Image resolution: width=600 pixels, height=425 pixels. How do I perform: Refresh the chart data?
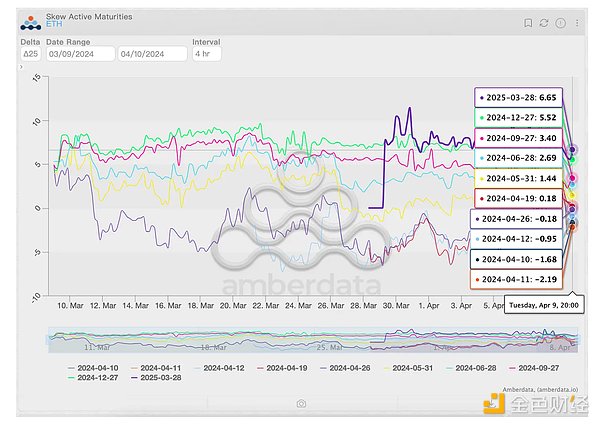pyautogui.click(x=543, y=22)
